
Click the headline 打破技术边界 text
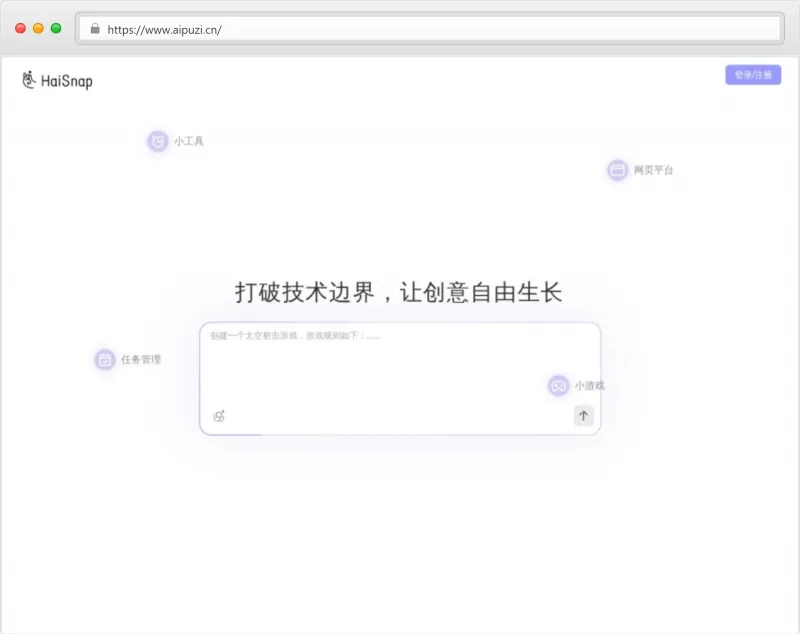pos(400,291)
